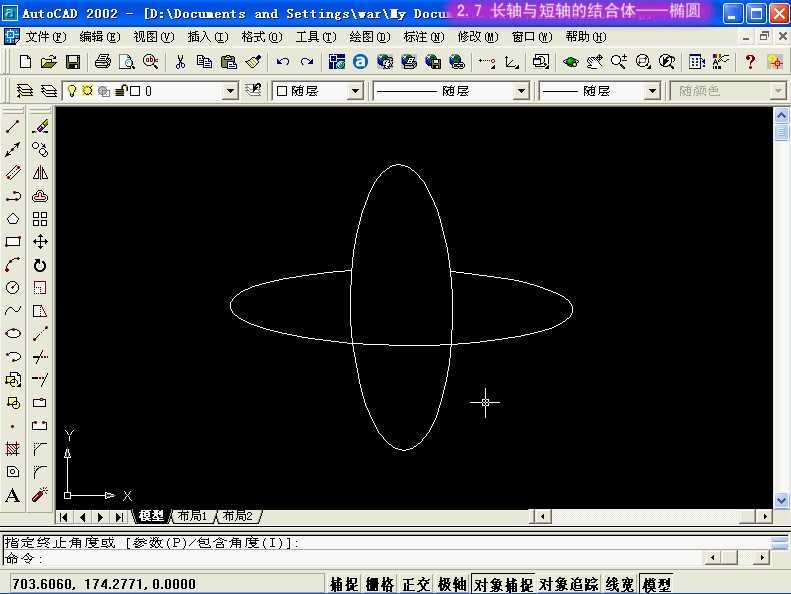
Task: Open the lineweight 随层 dropdown
Action: (x=652, y=91)
